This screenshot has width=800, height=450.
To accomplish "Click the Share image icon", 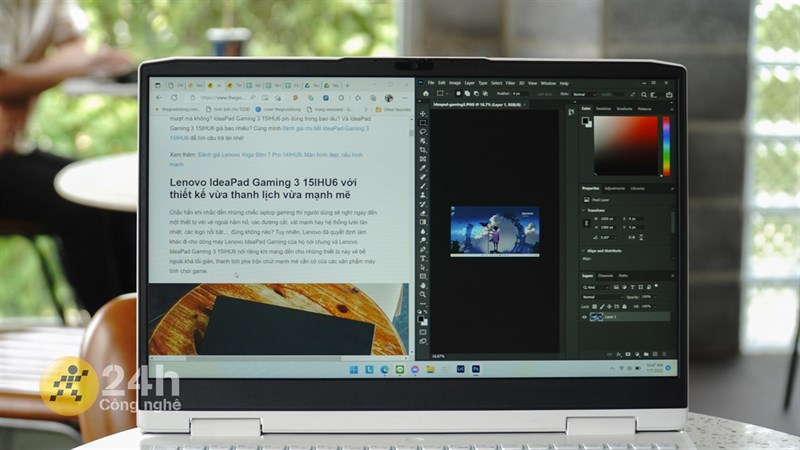I will coord(669,94).
